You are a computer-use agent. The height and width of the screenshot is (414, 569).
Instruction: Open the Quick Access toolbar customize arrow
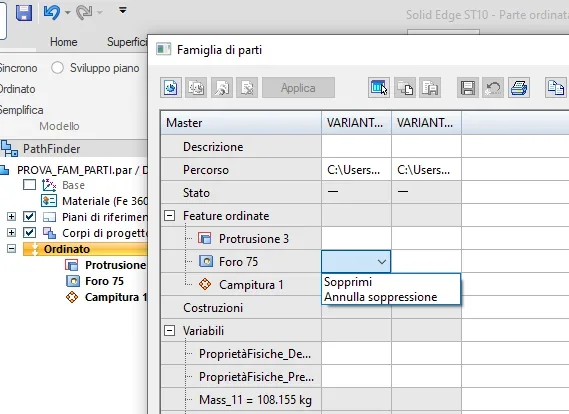coord(123,11)
